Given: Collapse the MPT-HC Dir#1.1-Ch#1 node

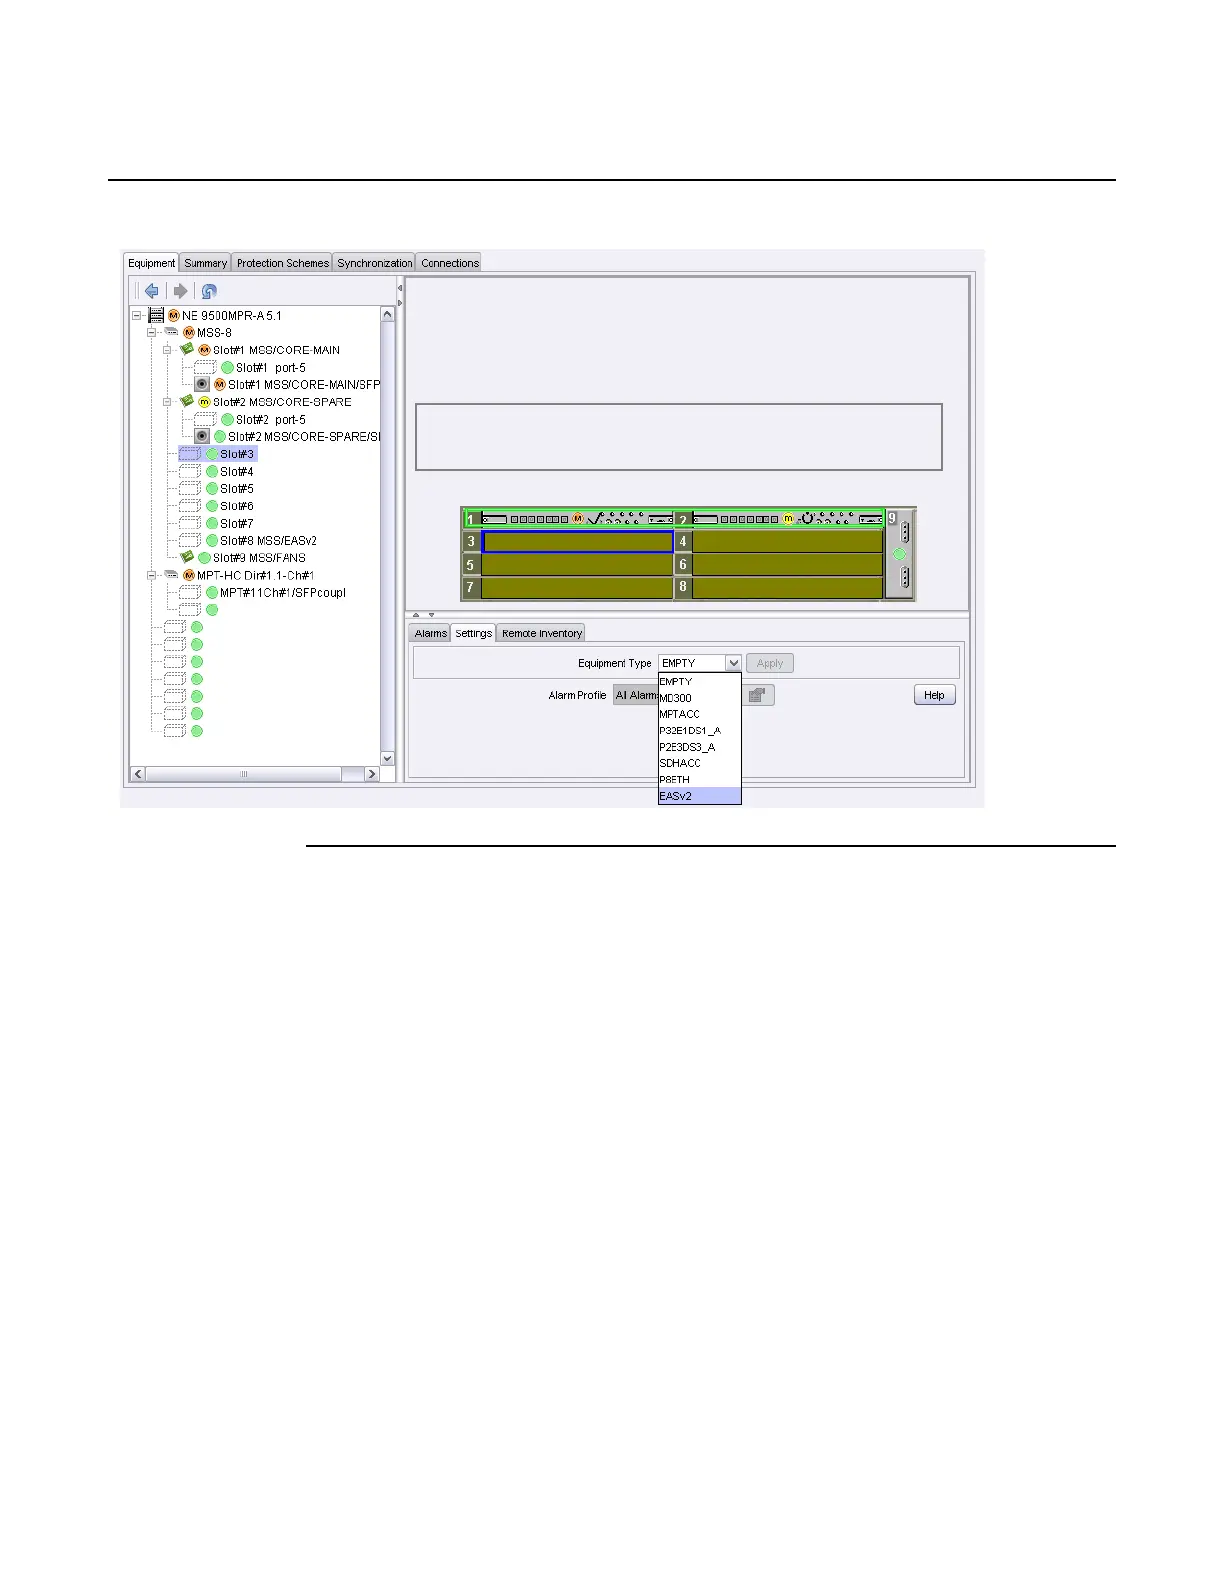Looking at the screenshot, I should click(152, 575).
